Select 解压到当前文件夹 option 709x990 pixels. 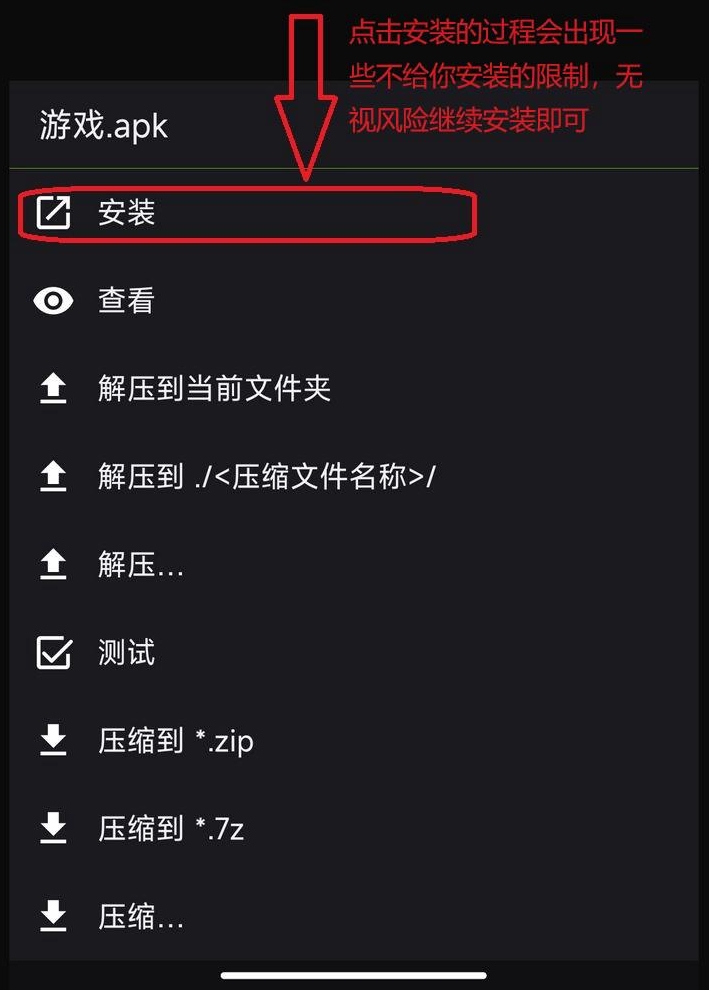(354, 388)
